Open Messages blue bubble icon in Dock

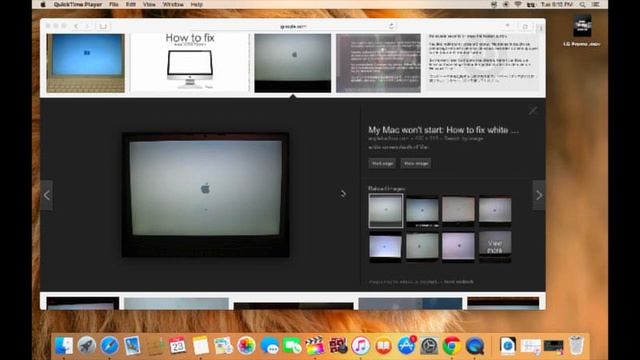[269, 346]
